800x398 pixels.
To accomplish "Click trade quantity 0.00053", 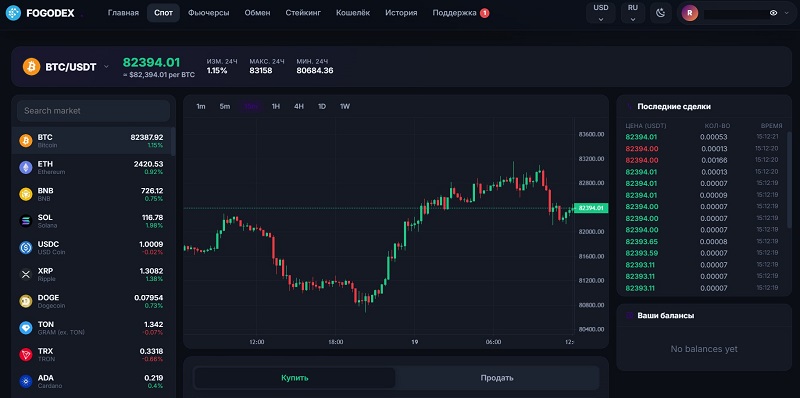I will (x=714, y=137).
